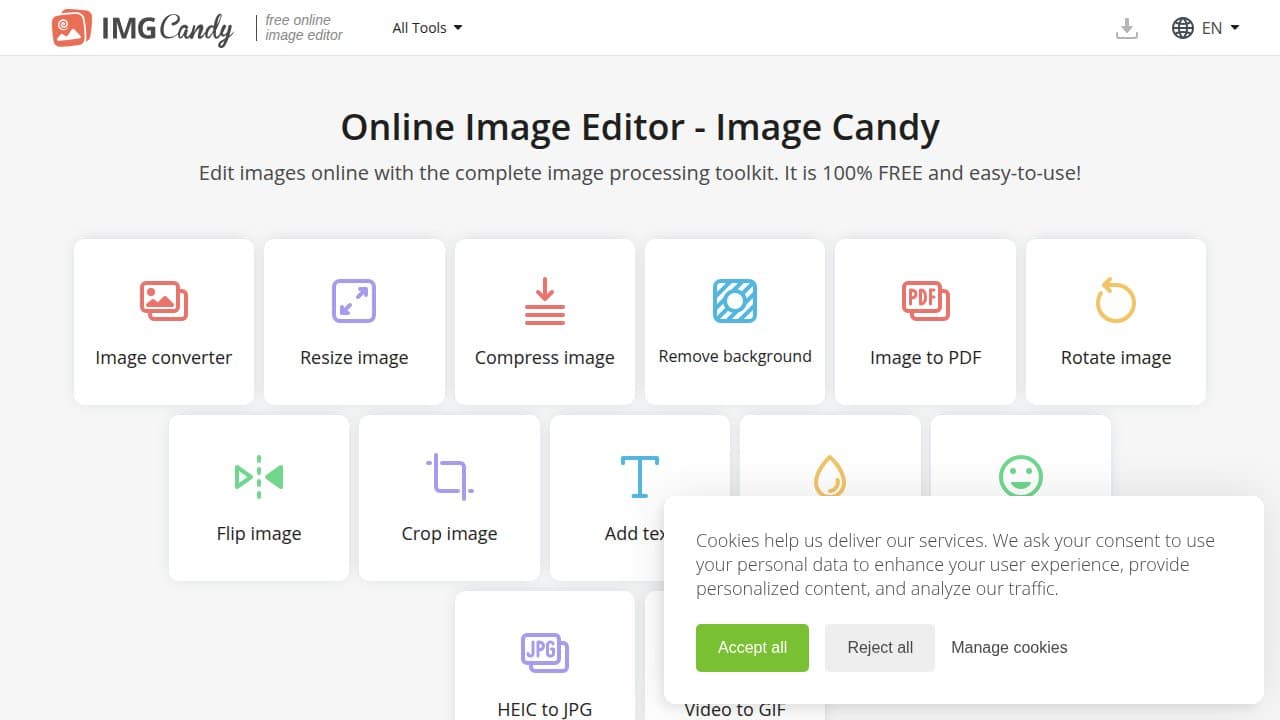Open the EN language dropdown
The image size is (1280, 720).
1220,28
